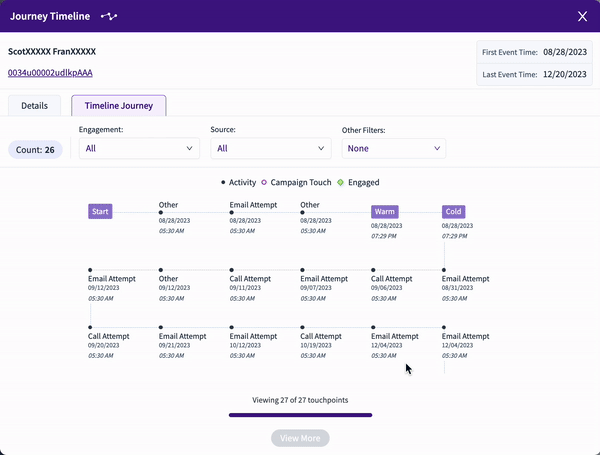Open the 0034u00002udlkpAAA record link
600x455 pixels.
(50, 73)
